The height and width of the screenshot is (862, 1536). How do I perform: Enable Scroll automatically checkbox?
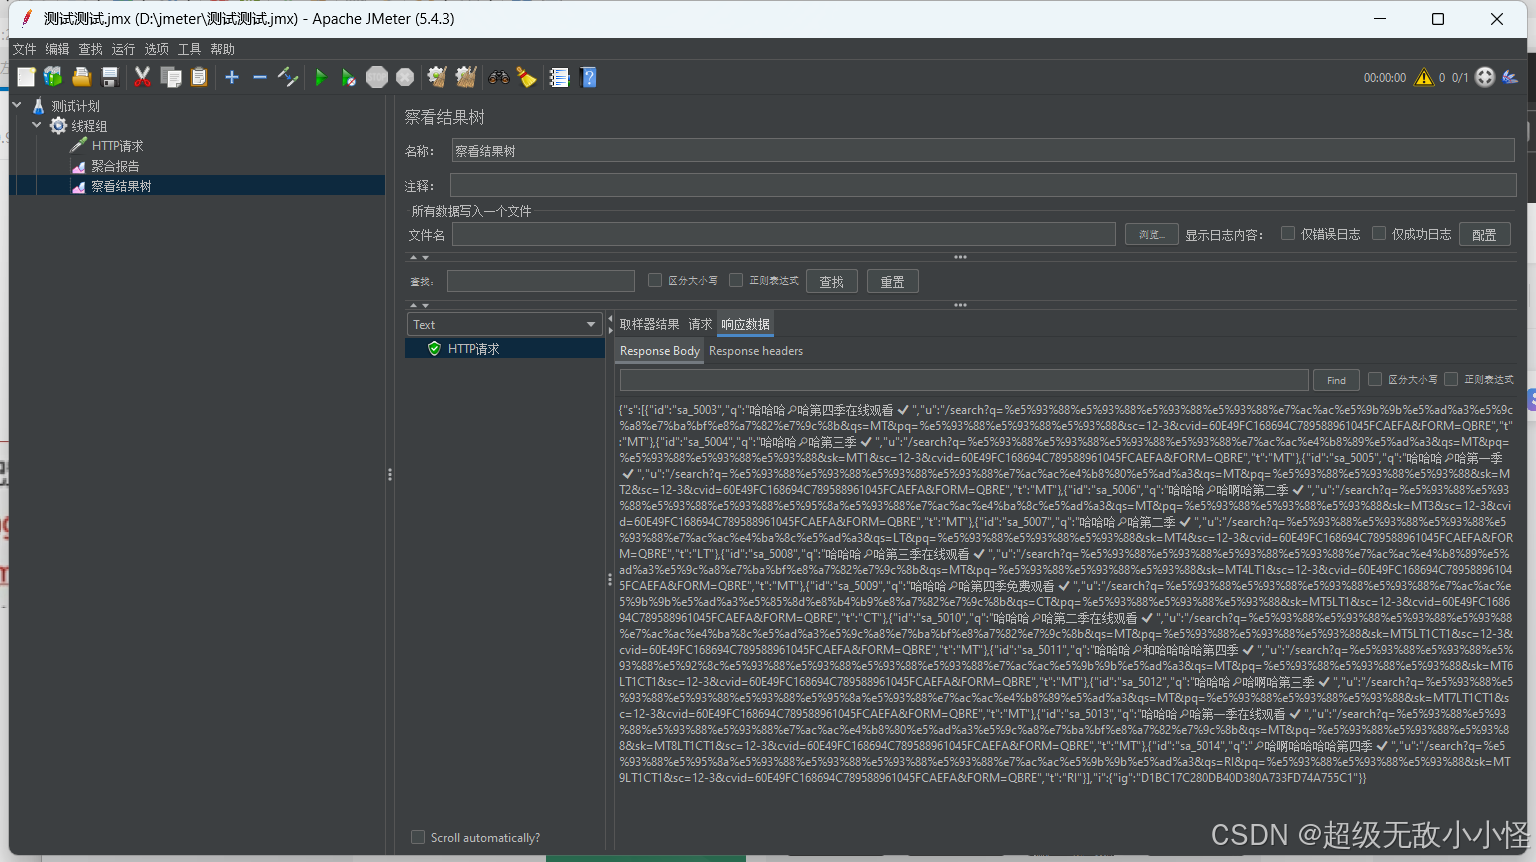tap(418, 837)
